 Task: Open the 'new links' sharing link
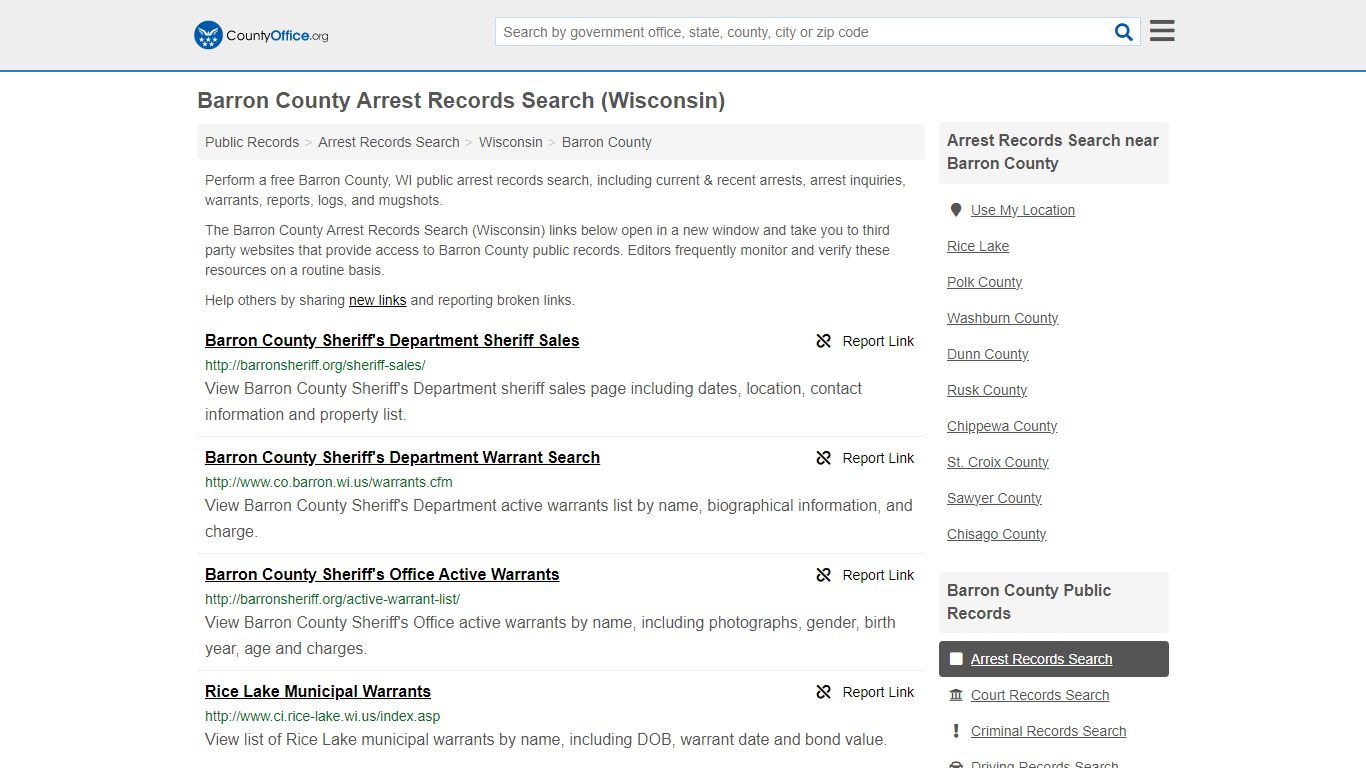[x=377, y=300]
